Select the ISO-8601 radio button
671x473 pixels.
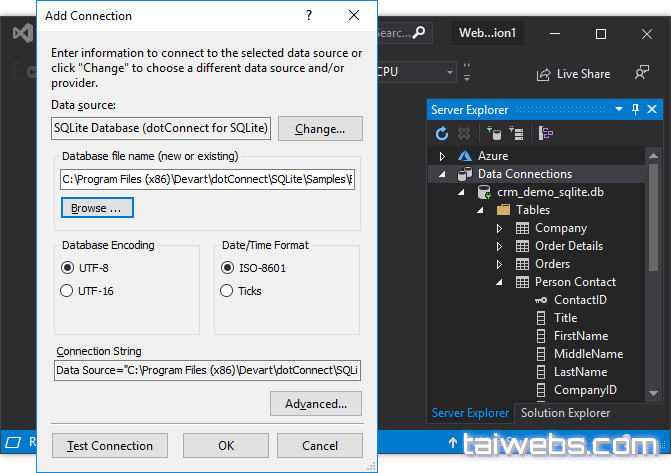pos(227,267)
